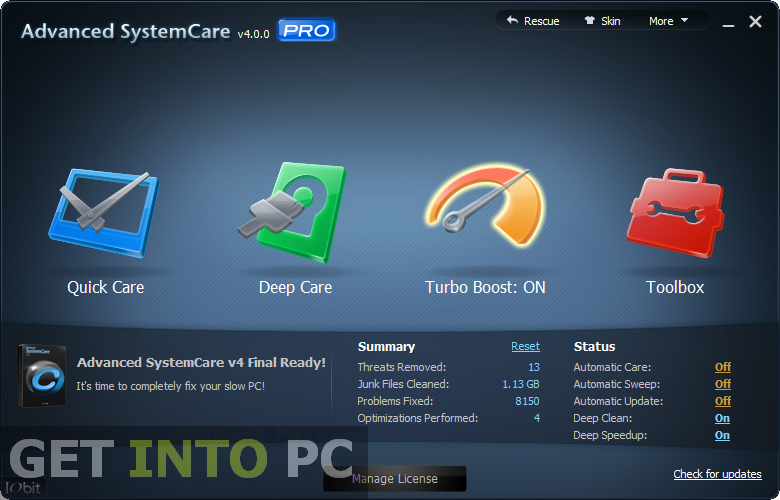Open the red Toolbox icon
The height and width of the screenshot is (500, 780).
coord(675,213)
